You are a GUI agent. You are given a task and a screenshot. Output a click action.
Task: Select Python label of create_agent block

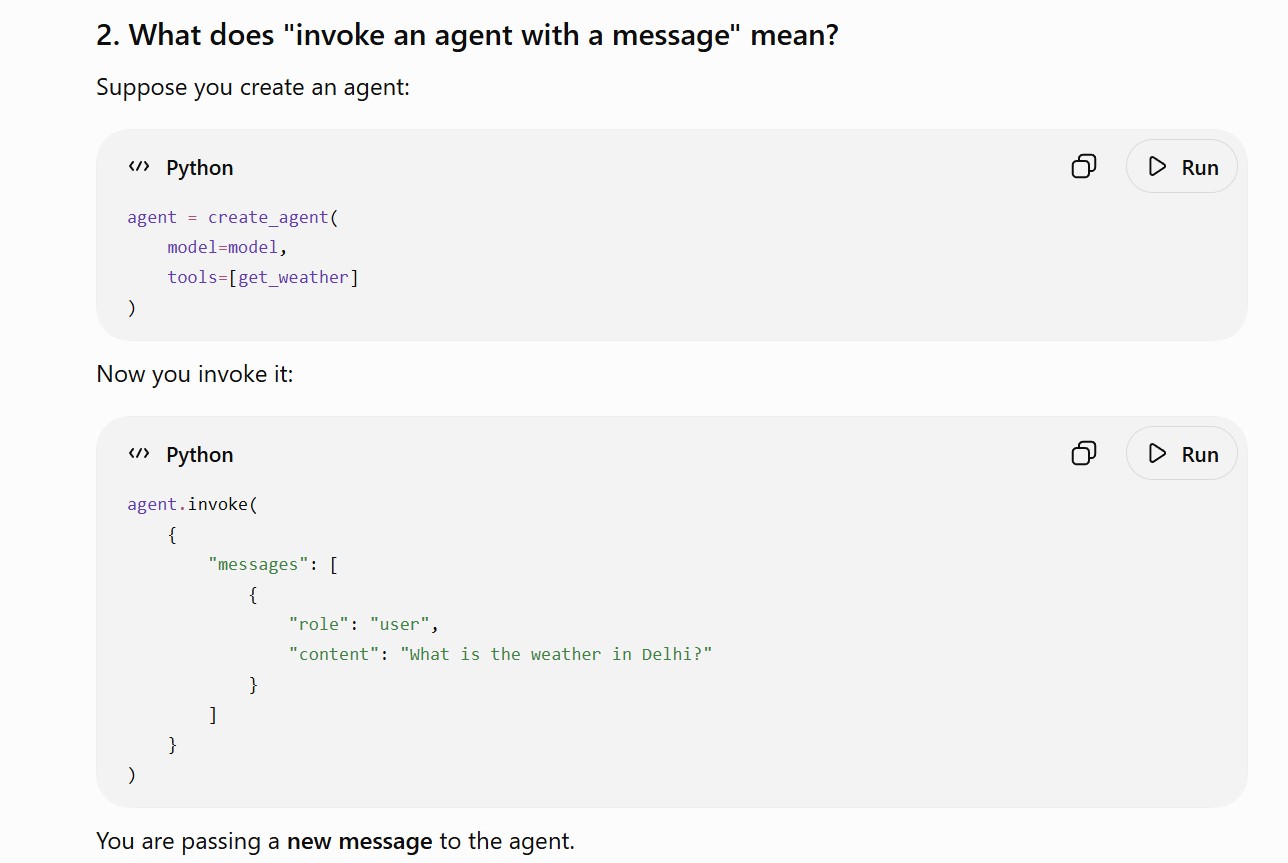click(x=200, y=168)
